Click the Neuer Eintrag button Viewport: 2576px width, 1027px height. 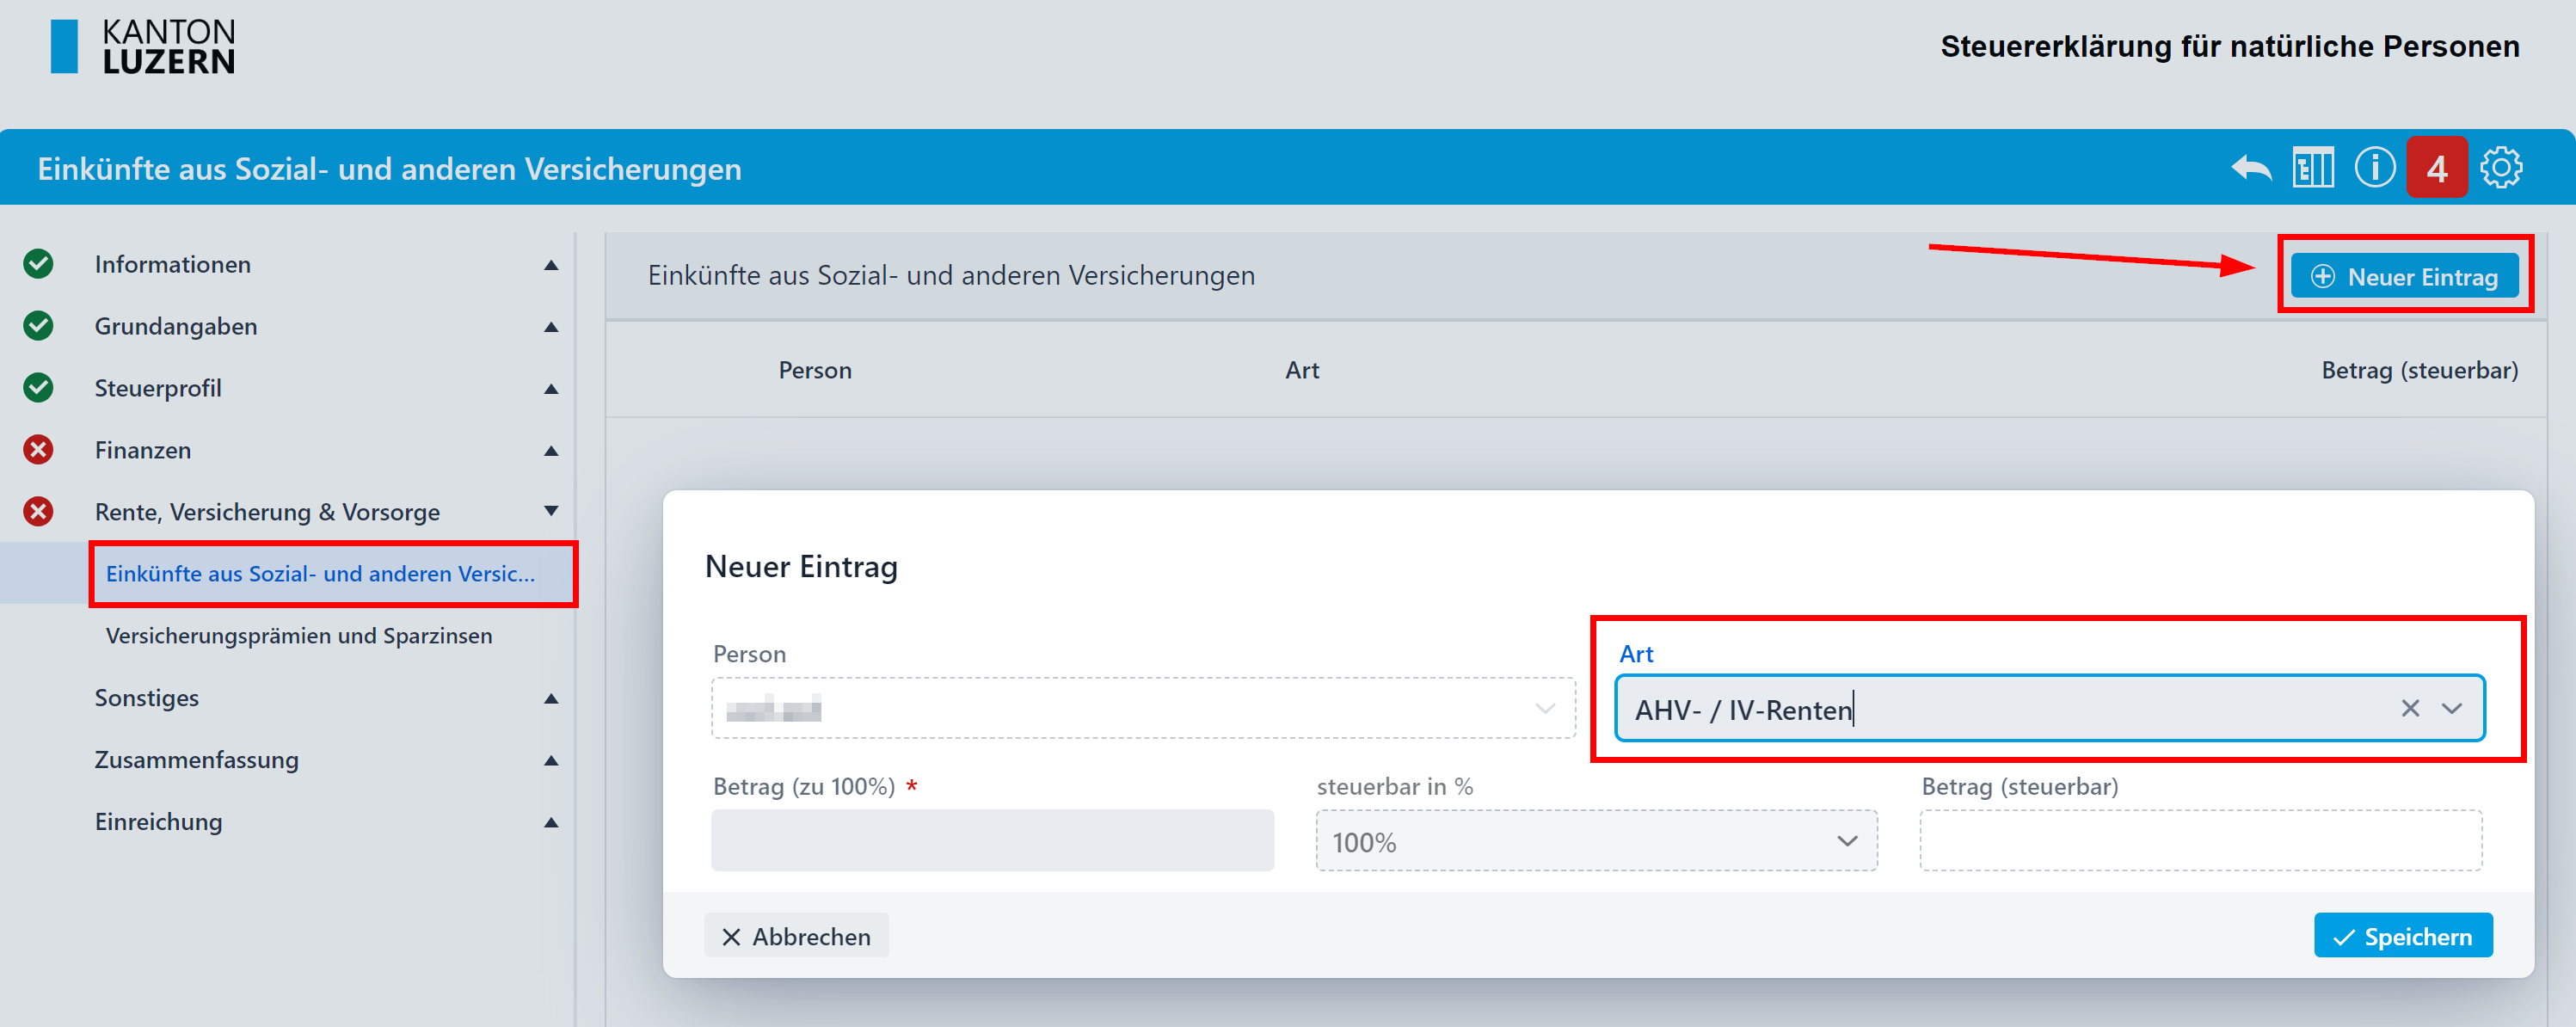point(2404,277)
